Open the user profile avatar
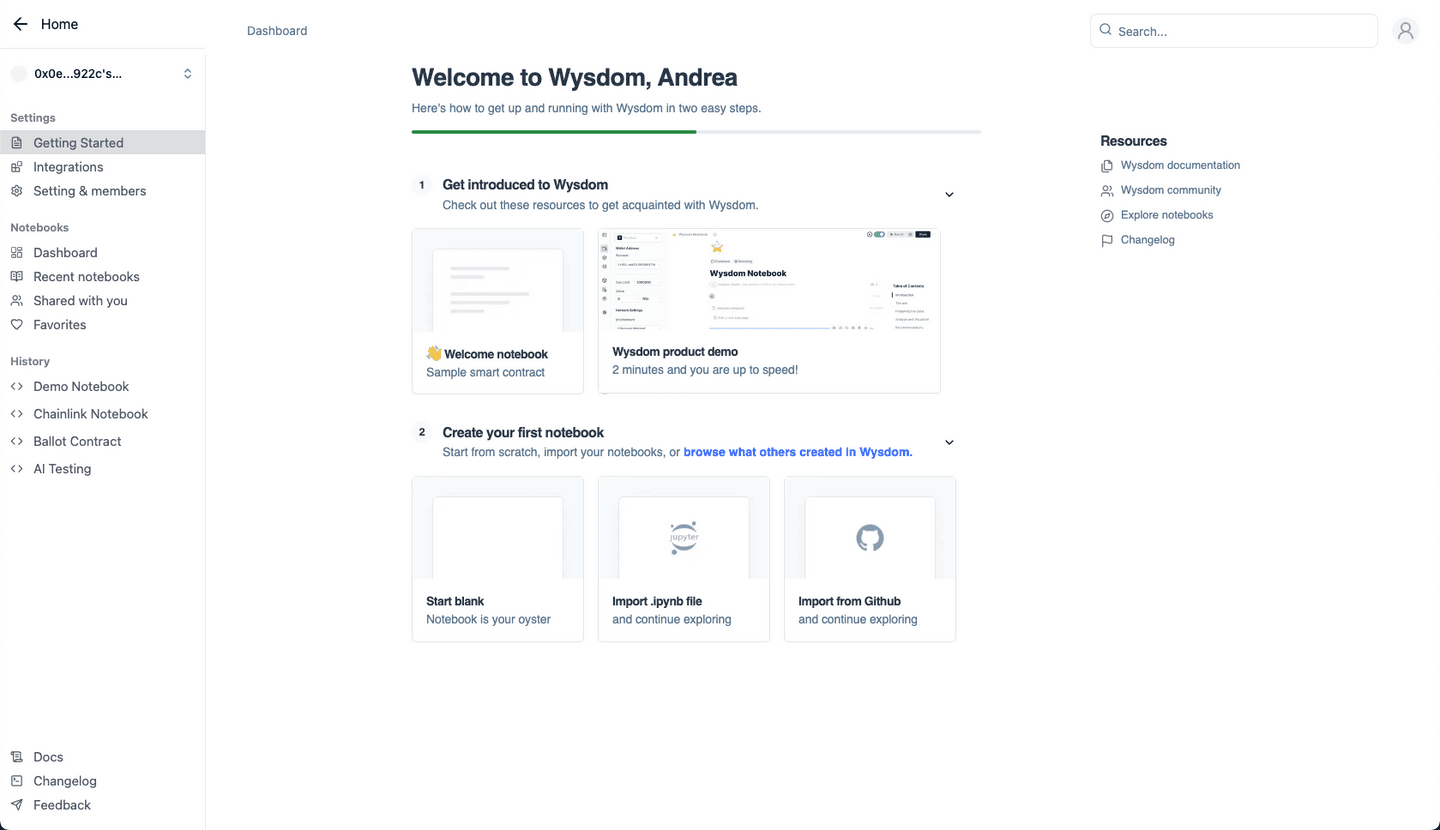 click(x=1406, y=31)
